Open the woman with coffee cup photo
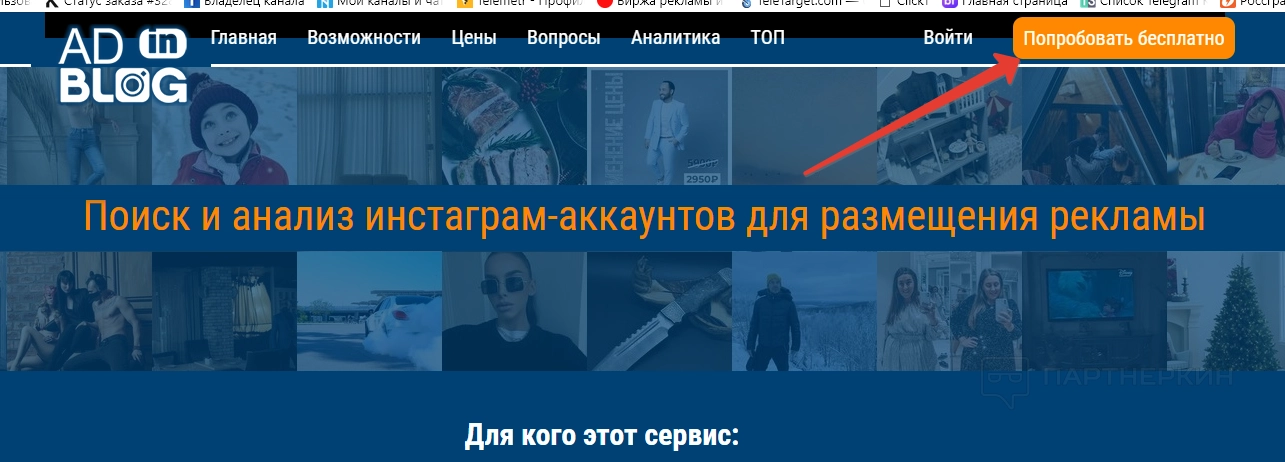This screenshot has height=462, width=1285. [x=1226, y=126]
